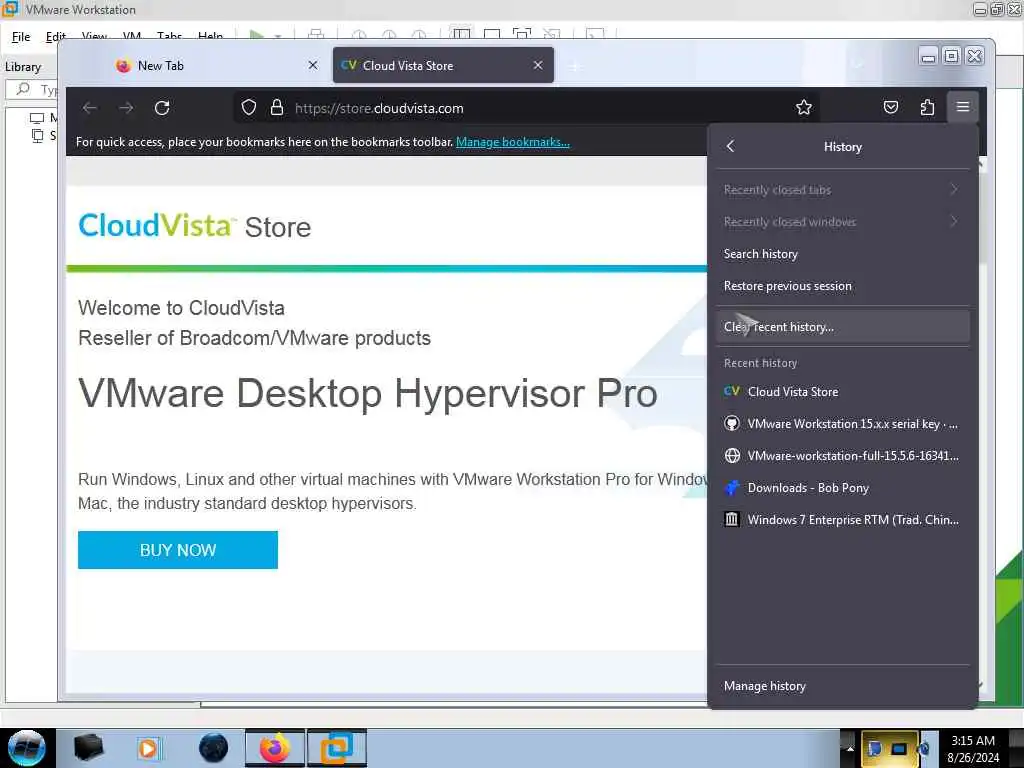Open VMware Workstation 15.x.x serial key entry
Screen dimensions: 1024x768
click(x=842, y=424)
